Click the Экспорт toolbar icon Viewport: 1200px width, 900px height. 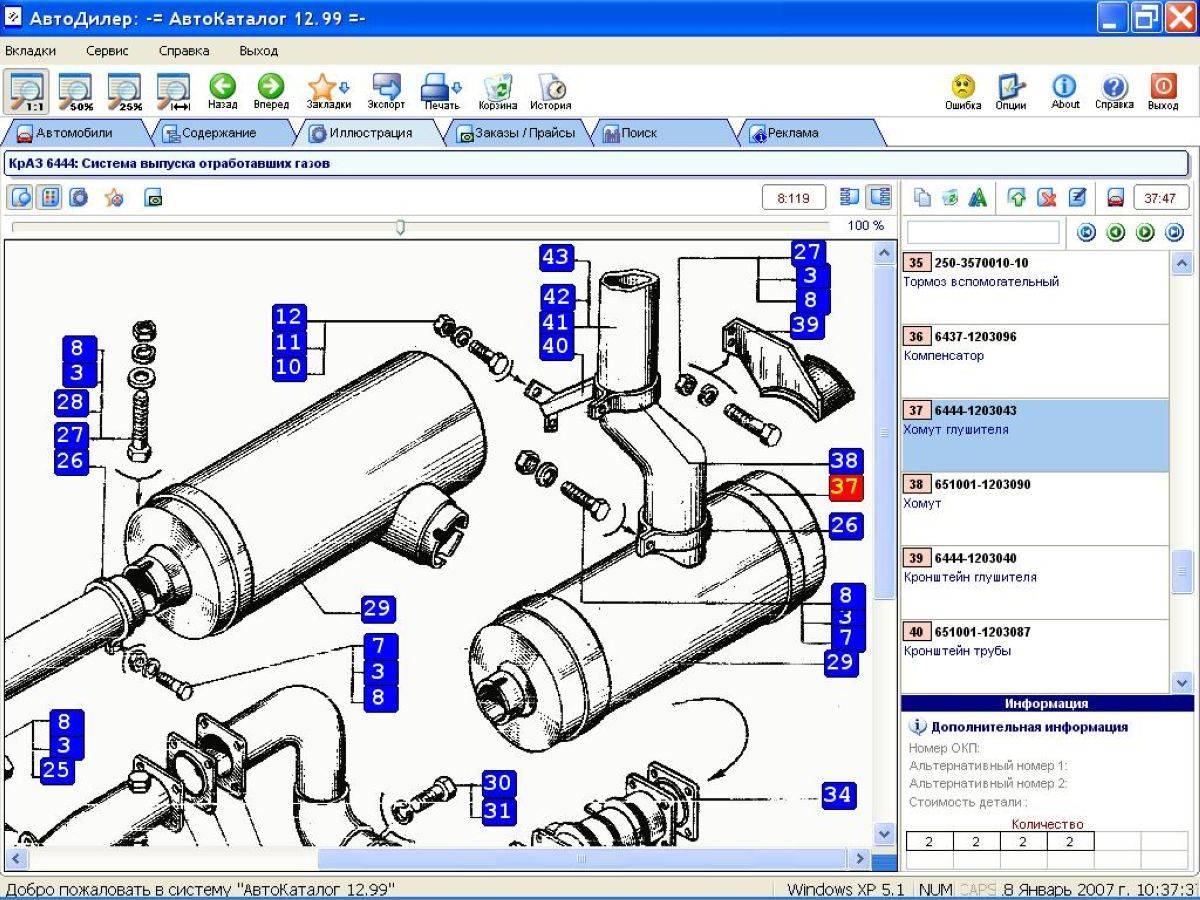point(386,91)
